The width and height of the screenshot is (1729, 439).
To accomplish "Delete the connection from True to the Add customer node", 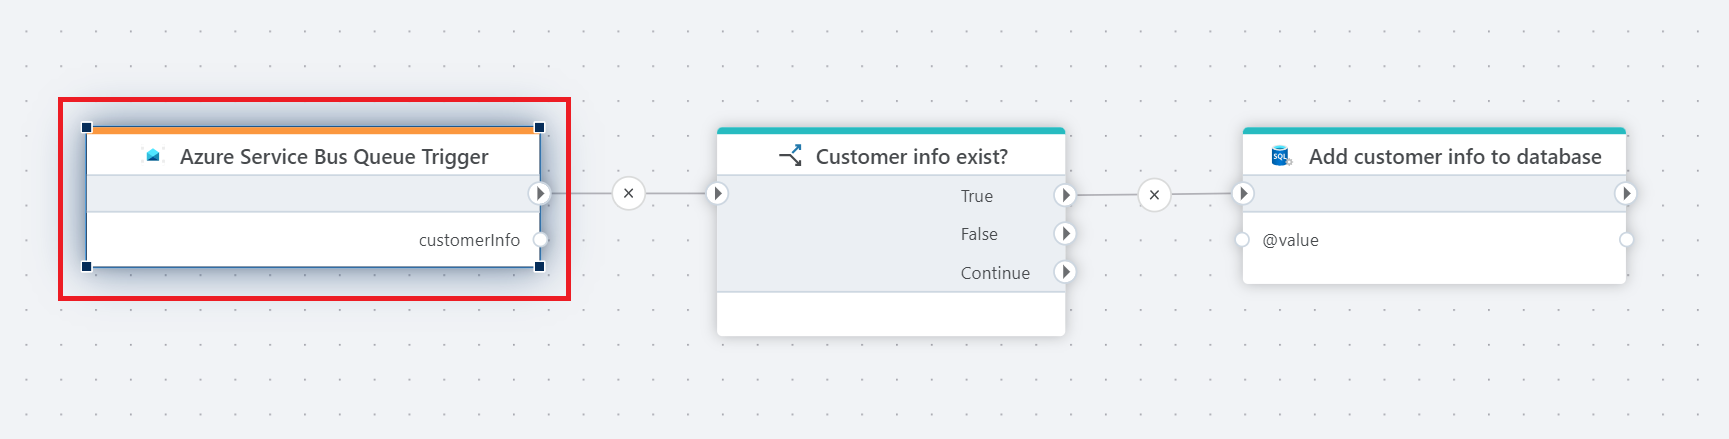I will click(1154, 195).
